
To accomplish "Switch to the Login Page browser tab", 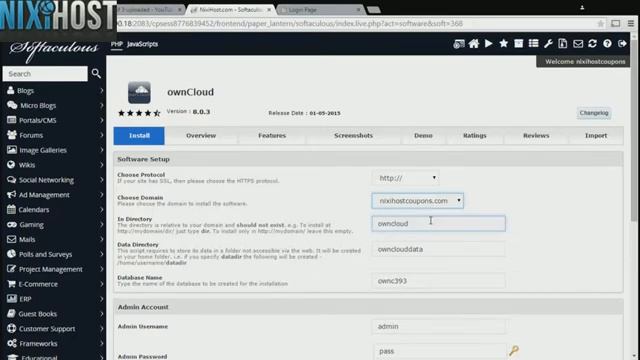I will click(320, 9).
